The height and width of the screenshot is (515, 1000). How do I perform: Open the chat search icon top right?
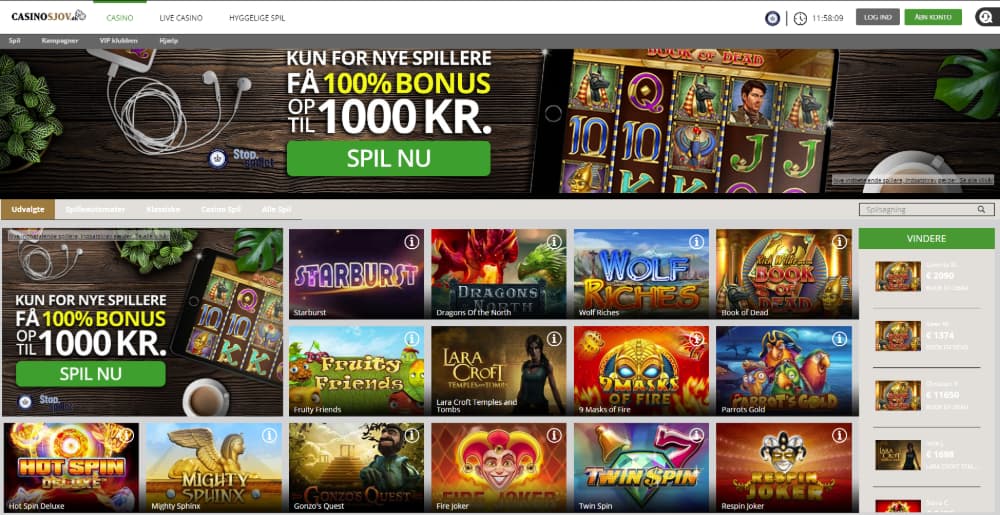[985, 17]
